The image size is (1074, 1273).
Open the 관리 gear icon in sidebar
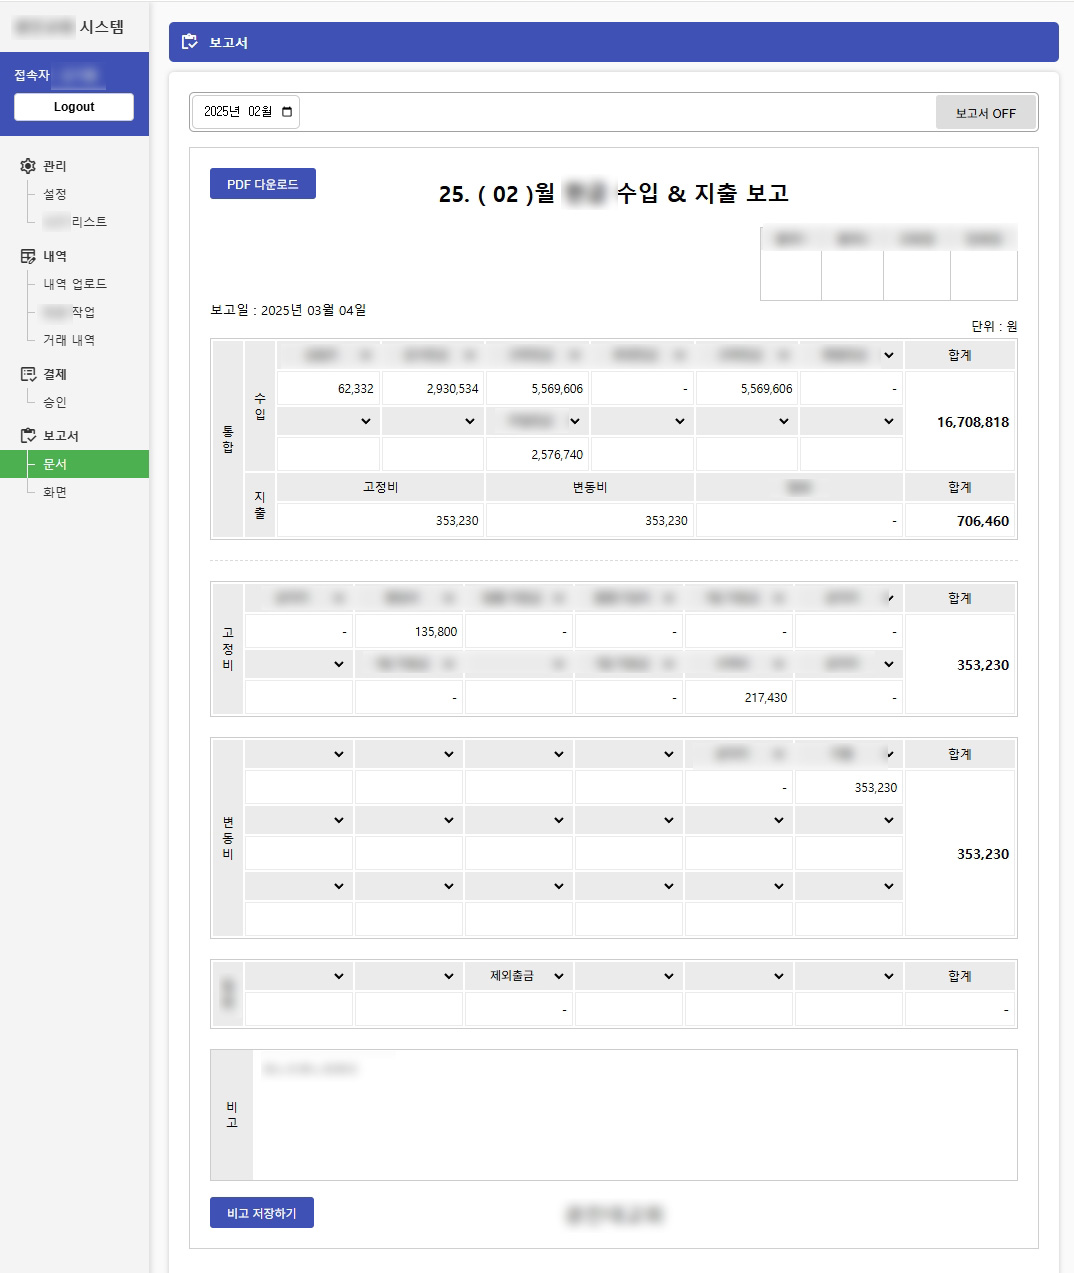pyautogui.click(x=29, y=166)
